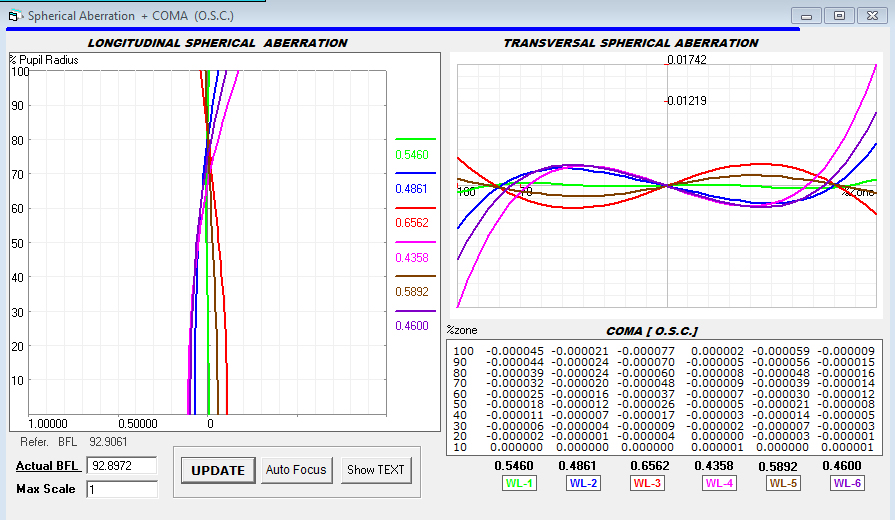Click the 0.4861 legend label
The width and height of the screenshot is (895, 520).
(x=412, y=189)
